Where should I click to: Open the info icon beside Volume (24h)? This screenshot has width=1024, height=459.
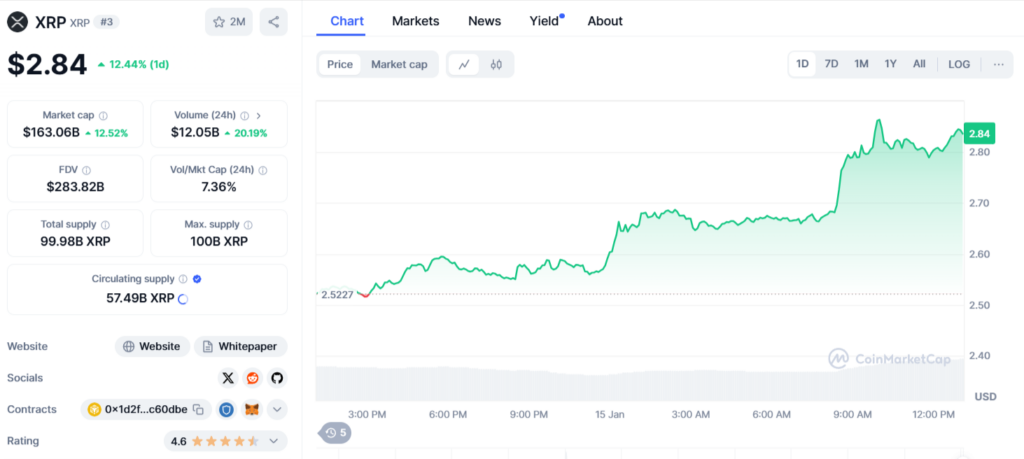point(244,116)
